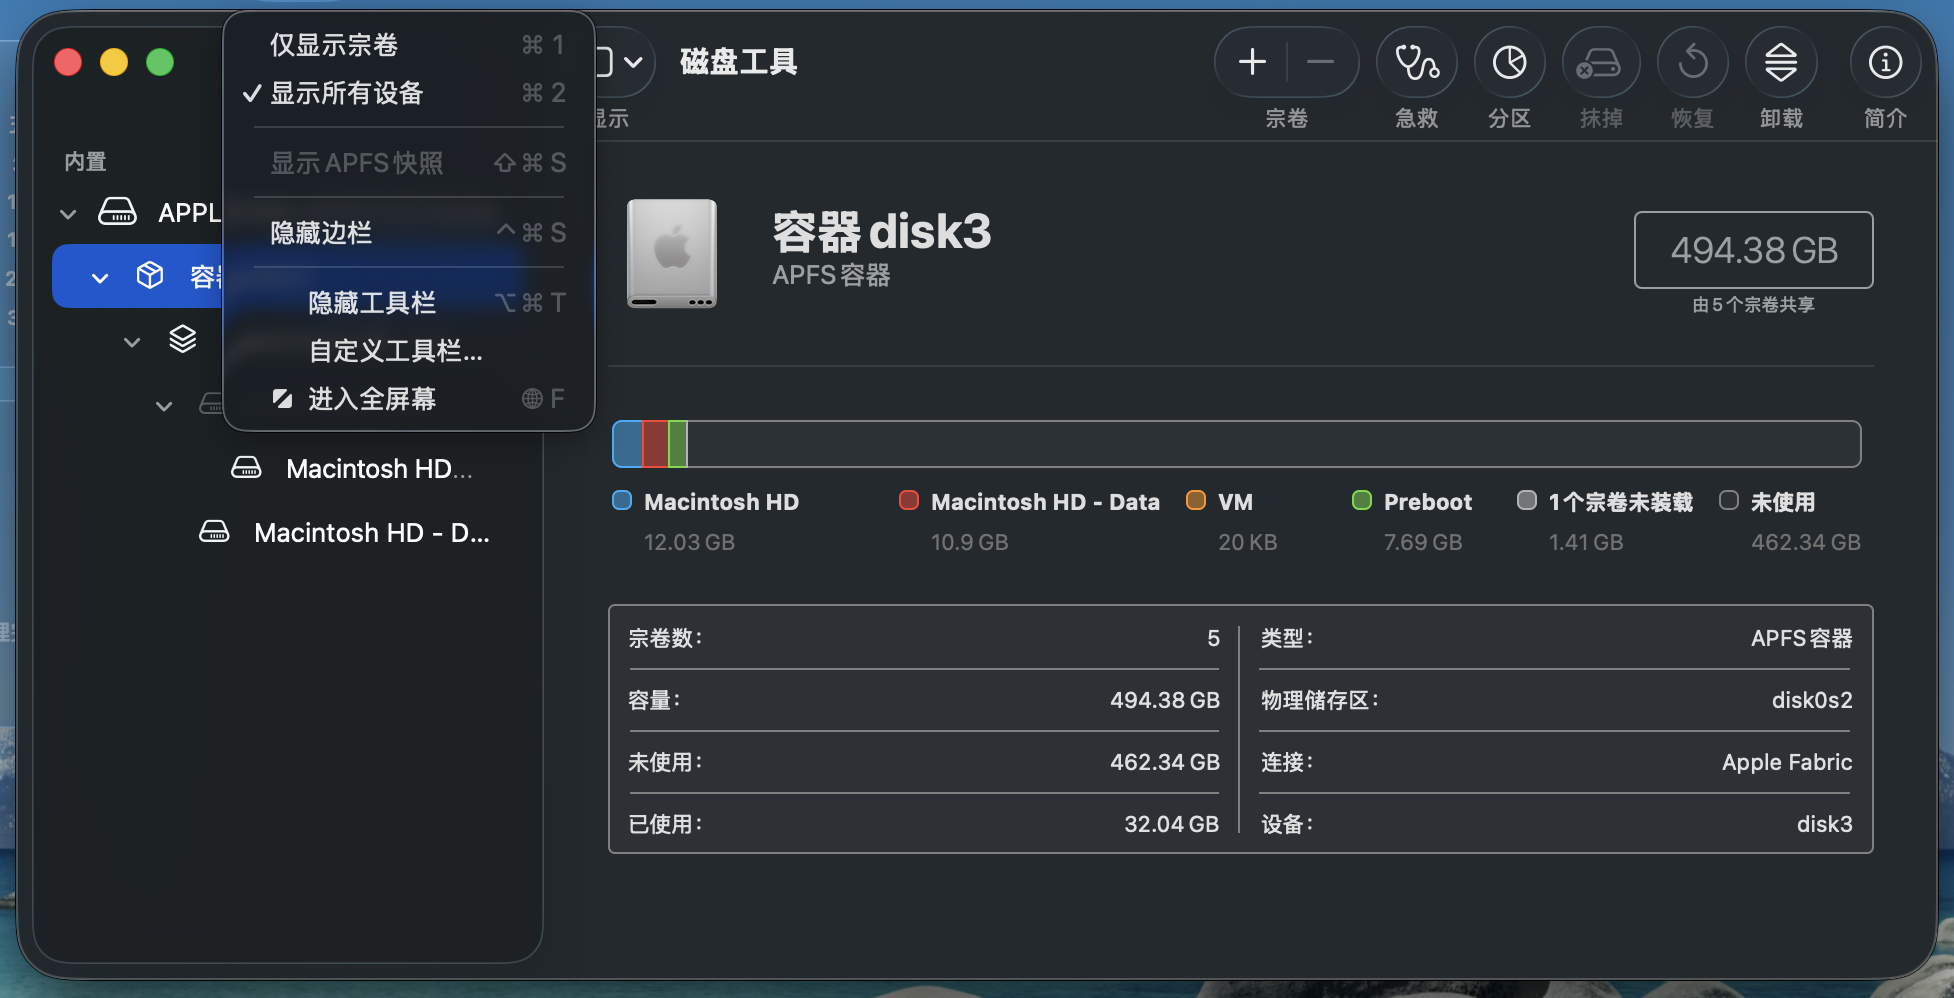Open the View dropdown chevron in toolbar
Image resolution: width=1954 pixels, height=998 pixels.
click(x=633, y=63)
